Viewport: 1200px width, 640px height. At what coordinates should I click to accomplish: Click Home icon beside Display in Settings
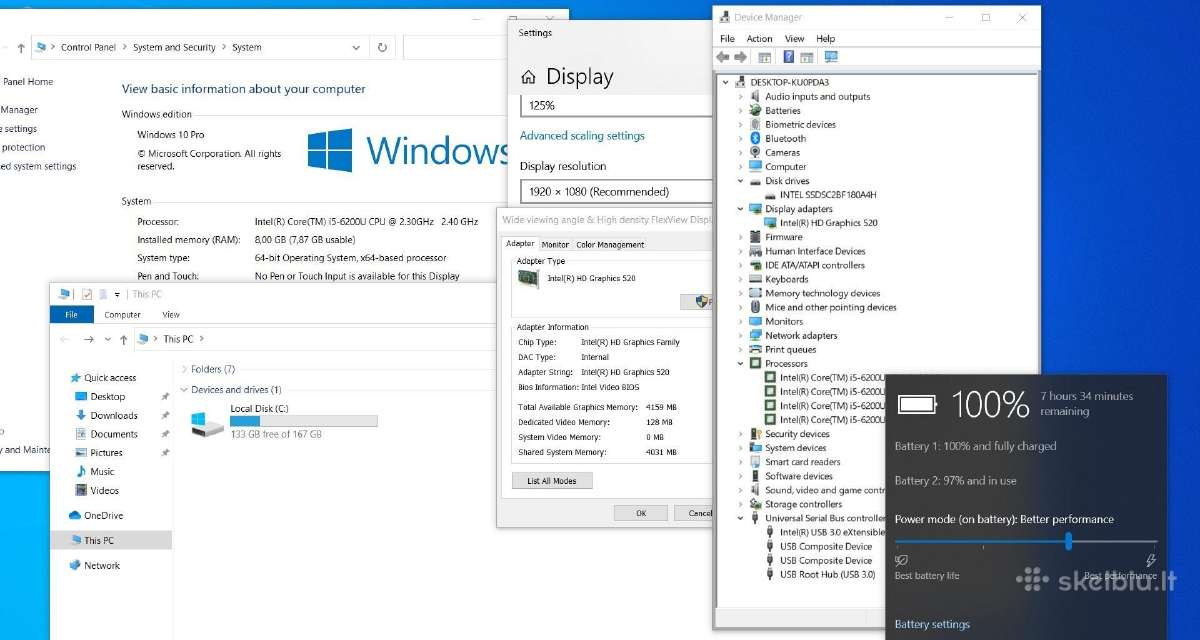(x=529, y=78)
